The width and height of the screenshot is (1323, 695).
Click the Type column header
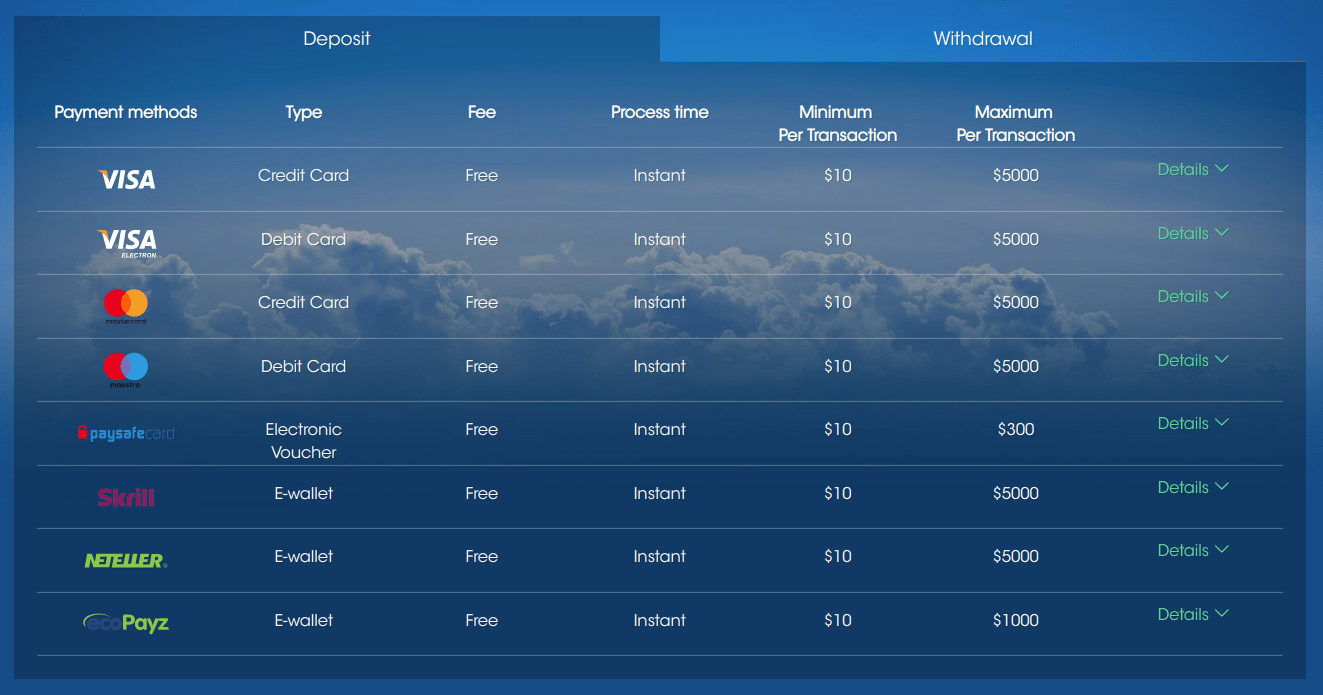[304, 112]
